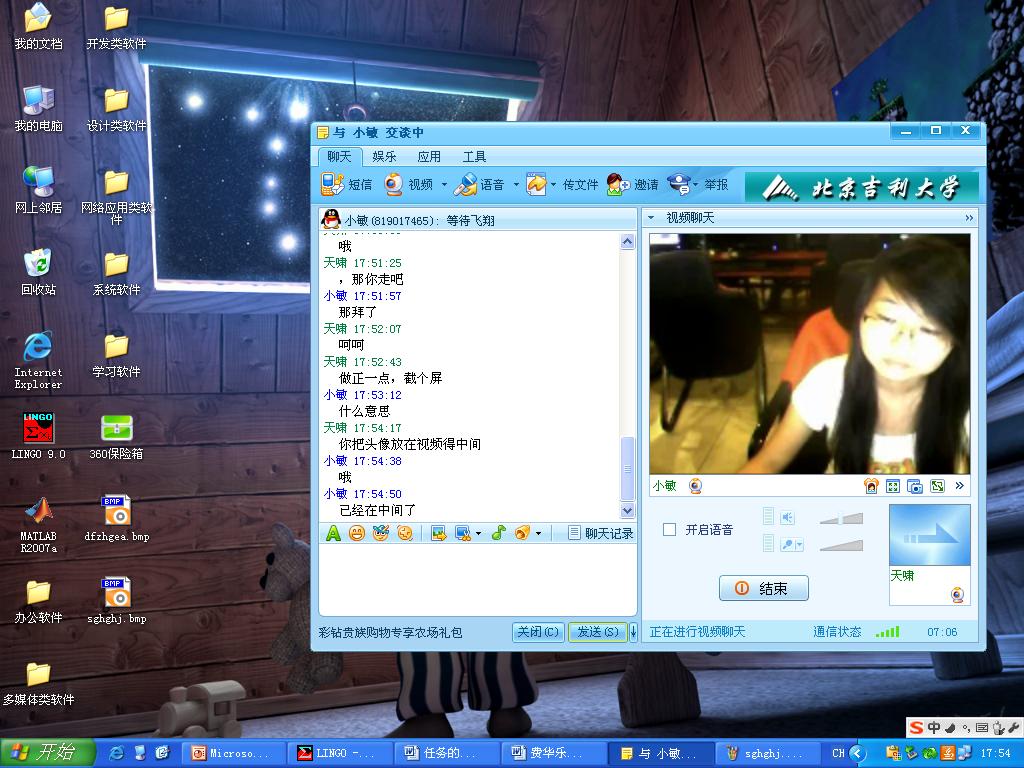Open magic emoticon icon
1024x768 pixels.
click(381, 534)
